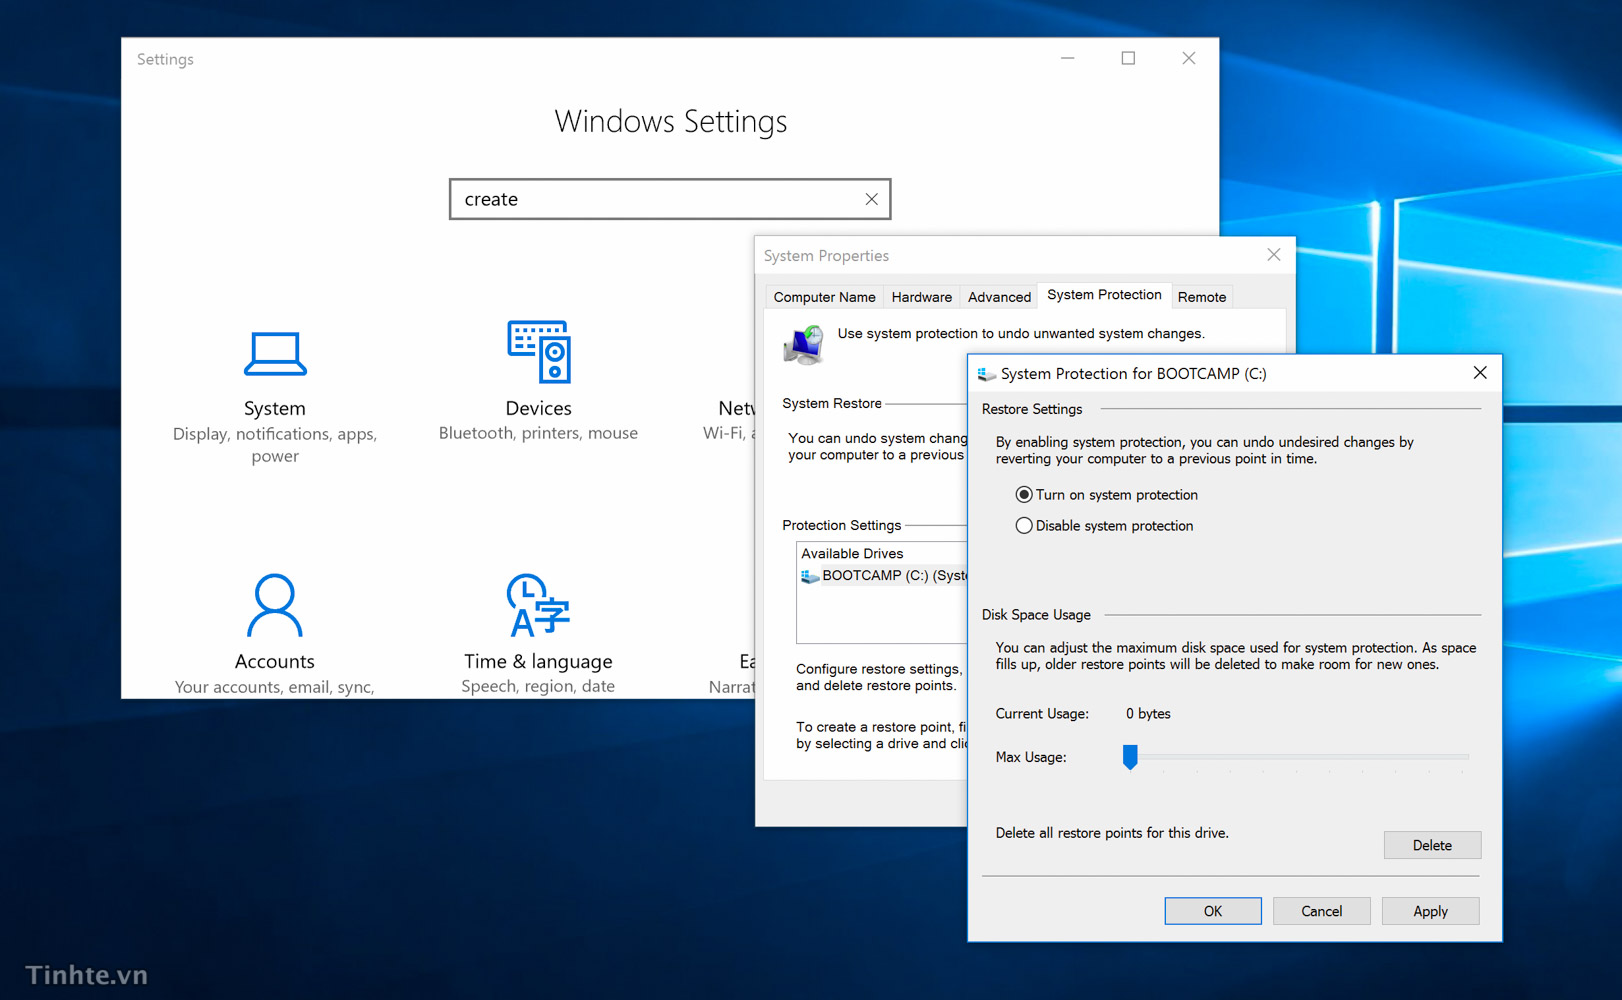Switch to the Computer Name tab
The width and height of the screenshot is (1622, 1000).
tap(824, 297)
